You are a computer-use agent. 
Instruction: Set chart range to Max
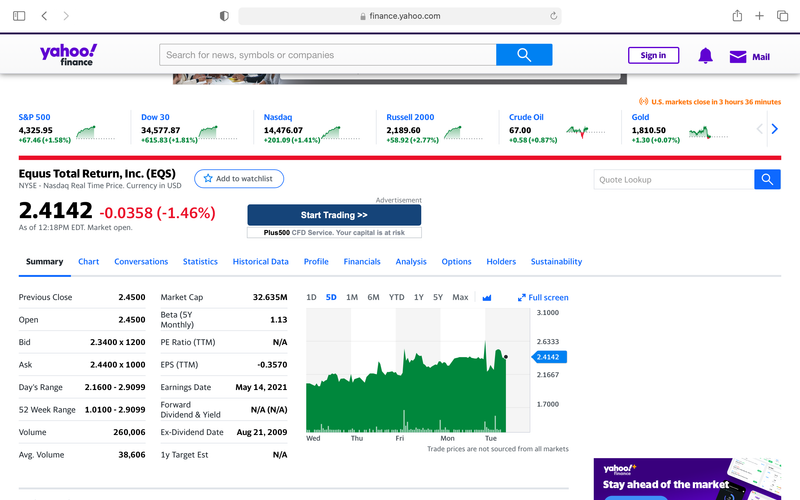click(x=460, y=297)
